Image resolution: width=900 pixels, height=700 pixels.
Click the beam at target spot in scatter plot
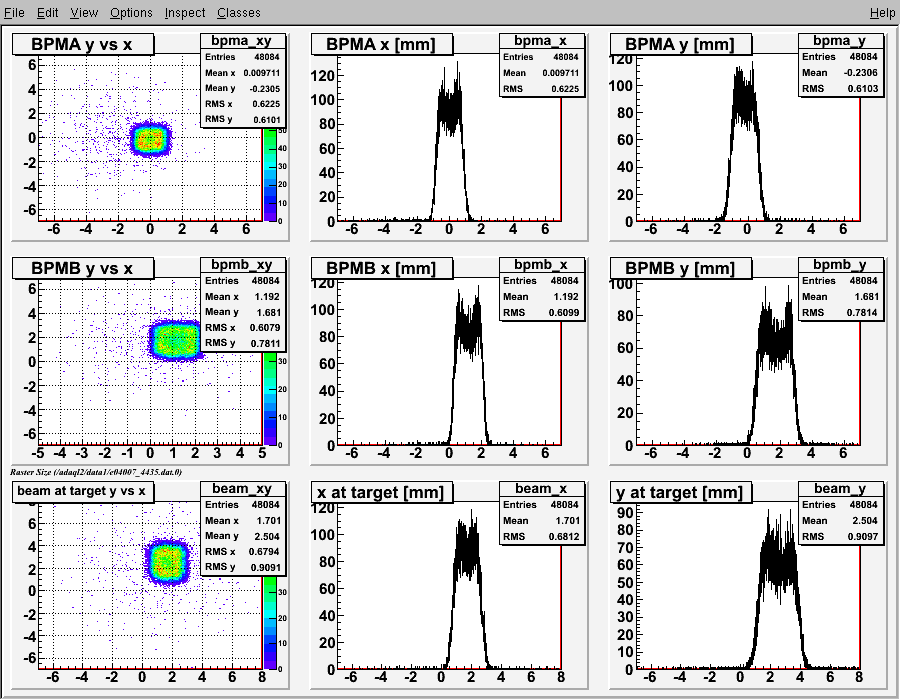[x=167, y=561]
